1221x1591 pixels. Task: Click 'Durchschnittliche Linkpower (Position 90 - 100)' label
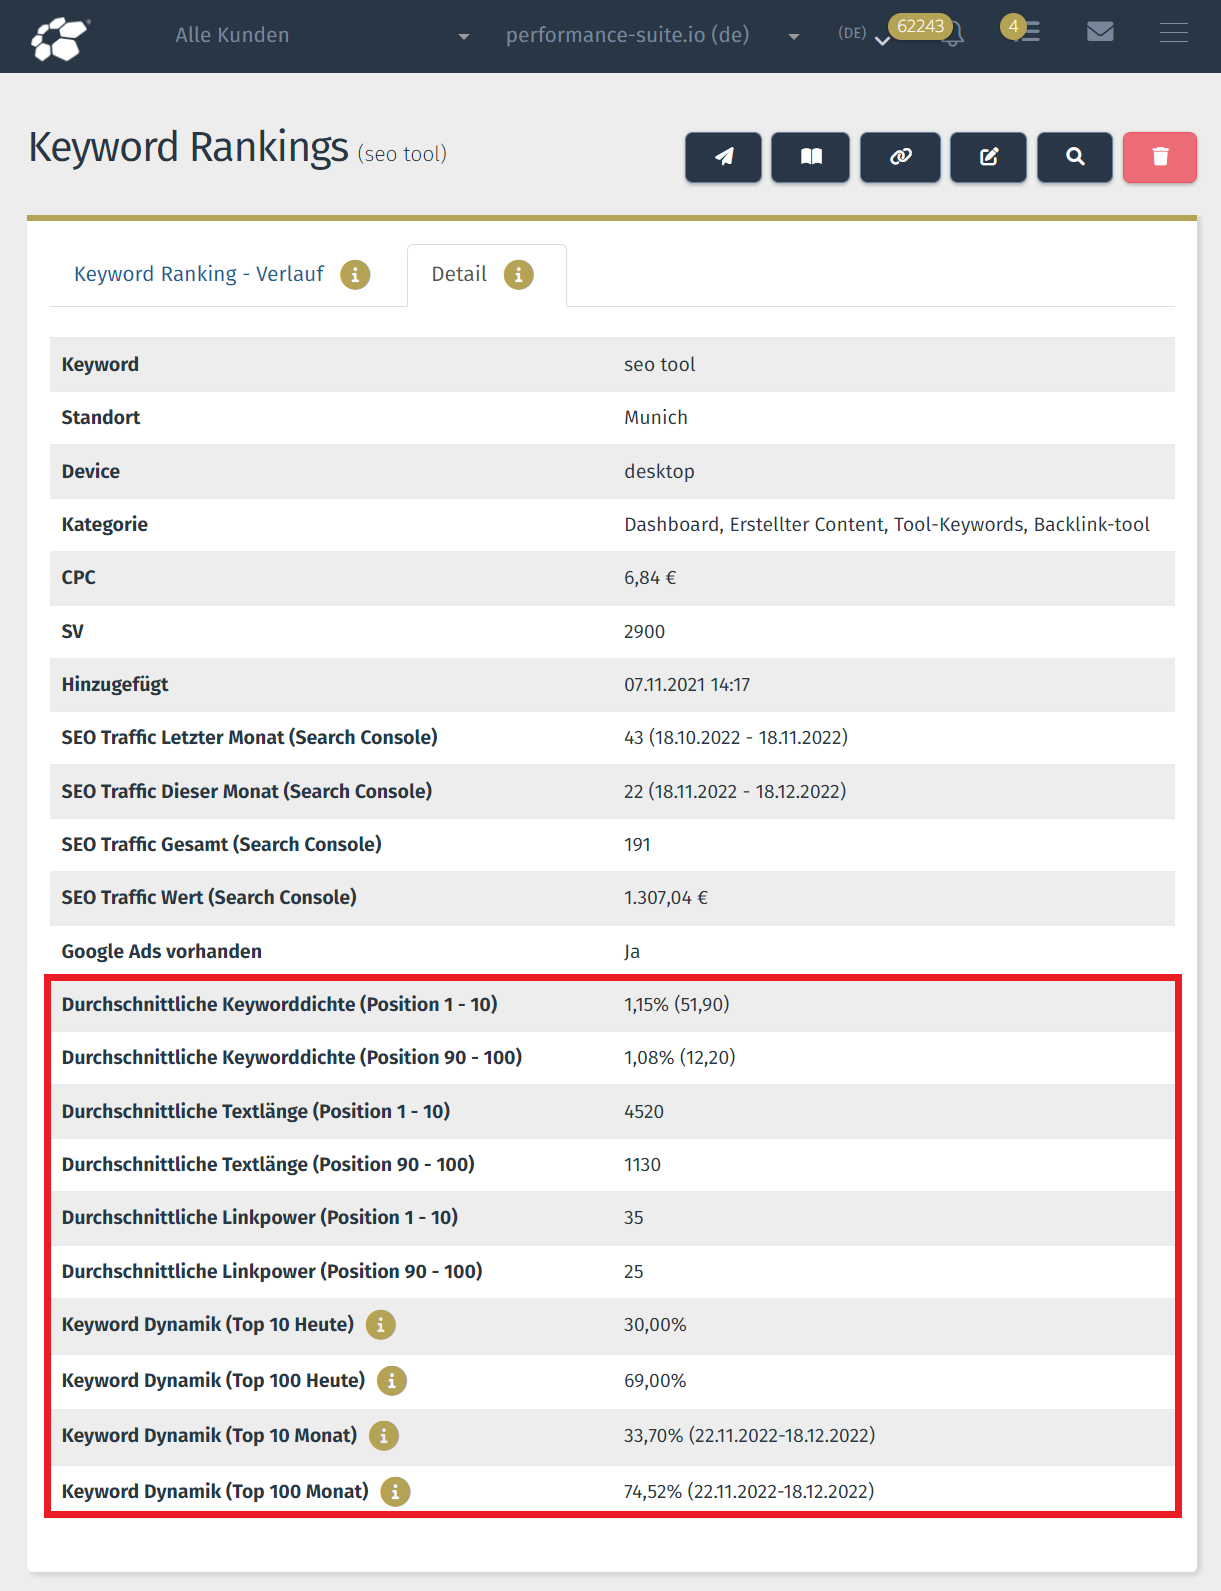click(272, 1272)
